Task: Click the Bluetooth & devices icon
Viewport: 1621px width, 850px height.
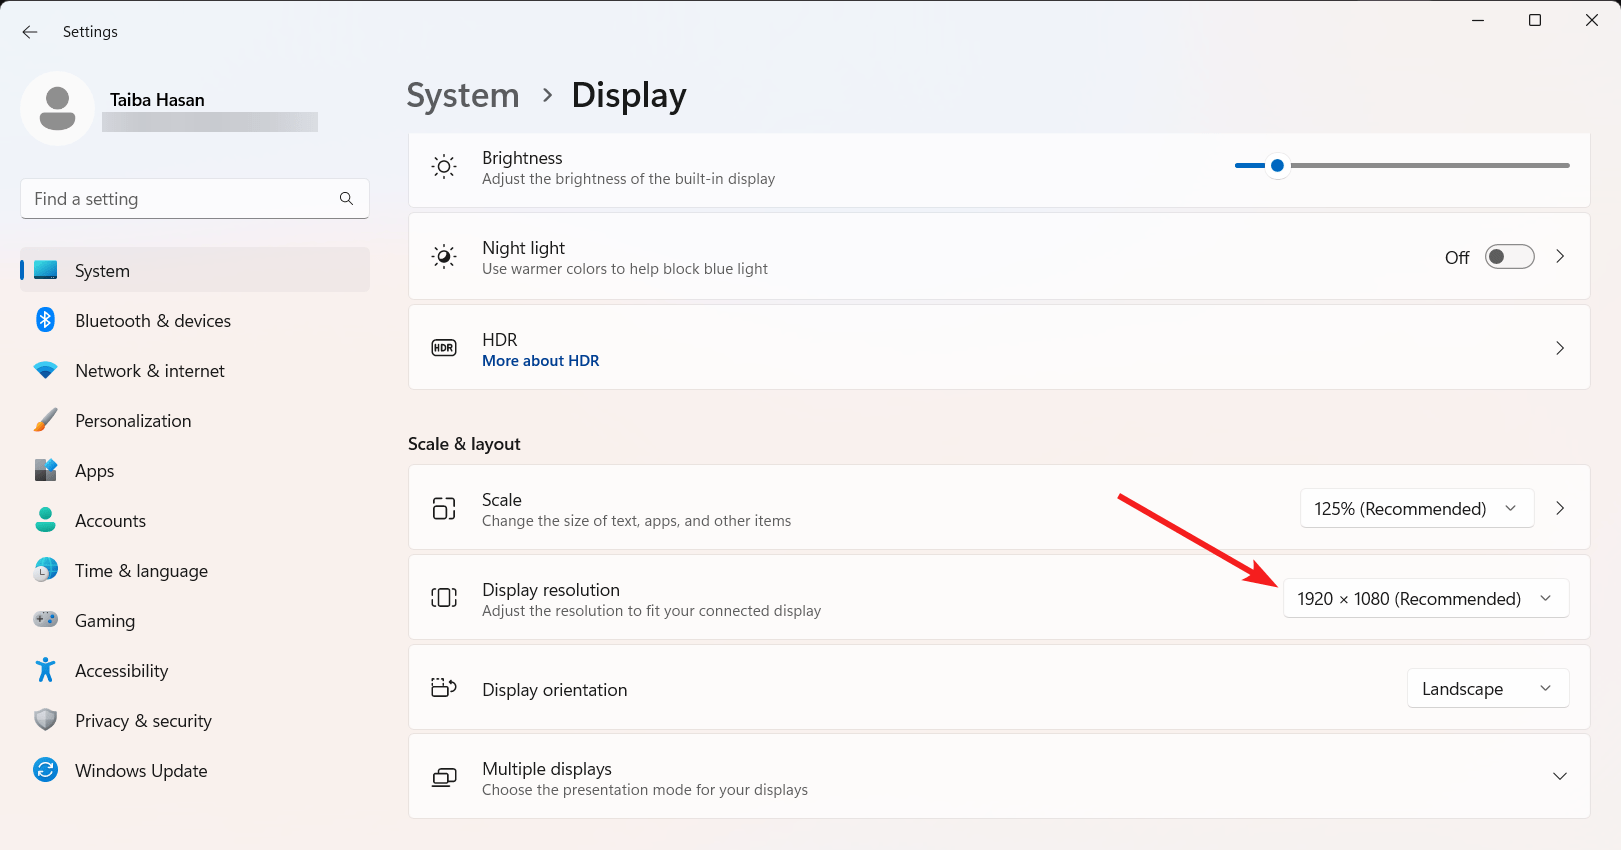Action: [x=45, y=320]
